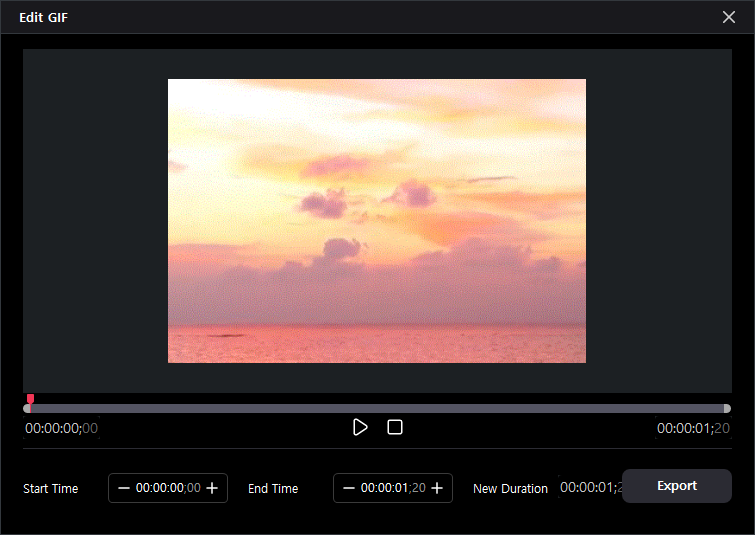Click the sunset preview image
This screenshot has width=755, height=535.
pyautogui.click(x=377, y=220)
